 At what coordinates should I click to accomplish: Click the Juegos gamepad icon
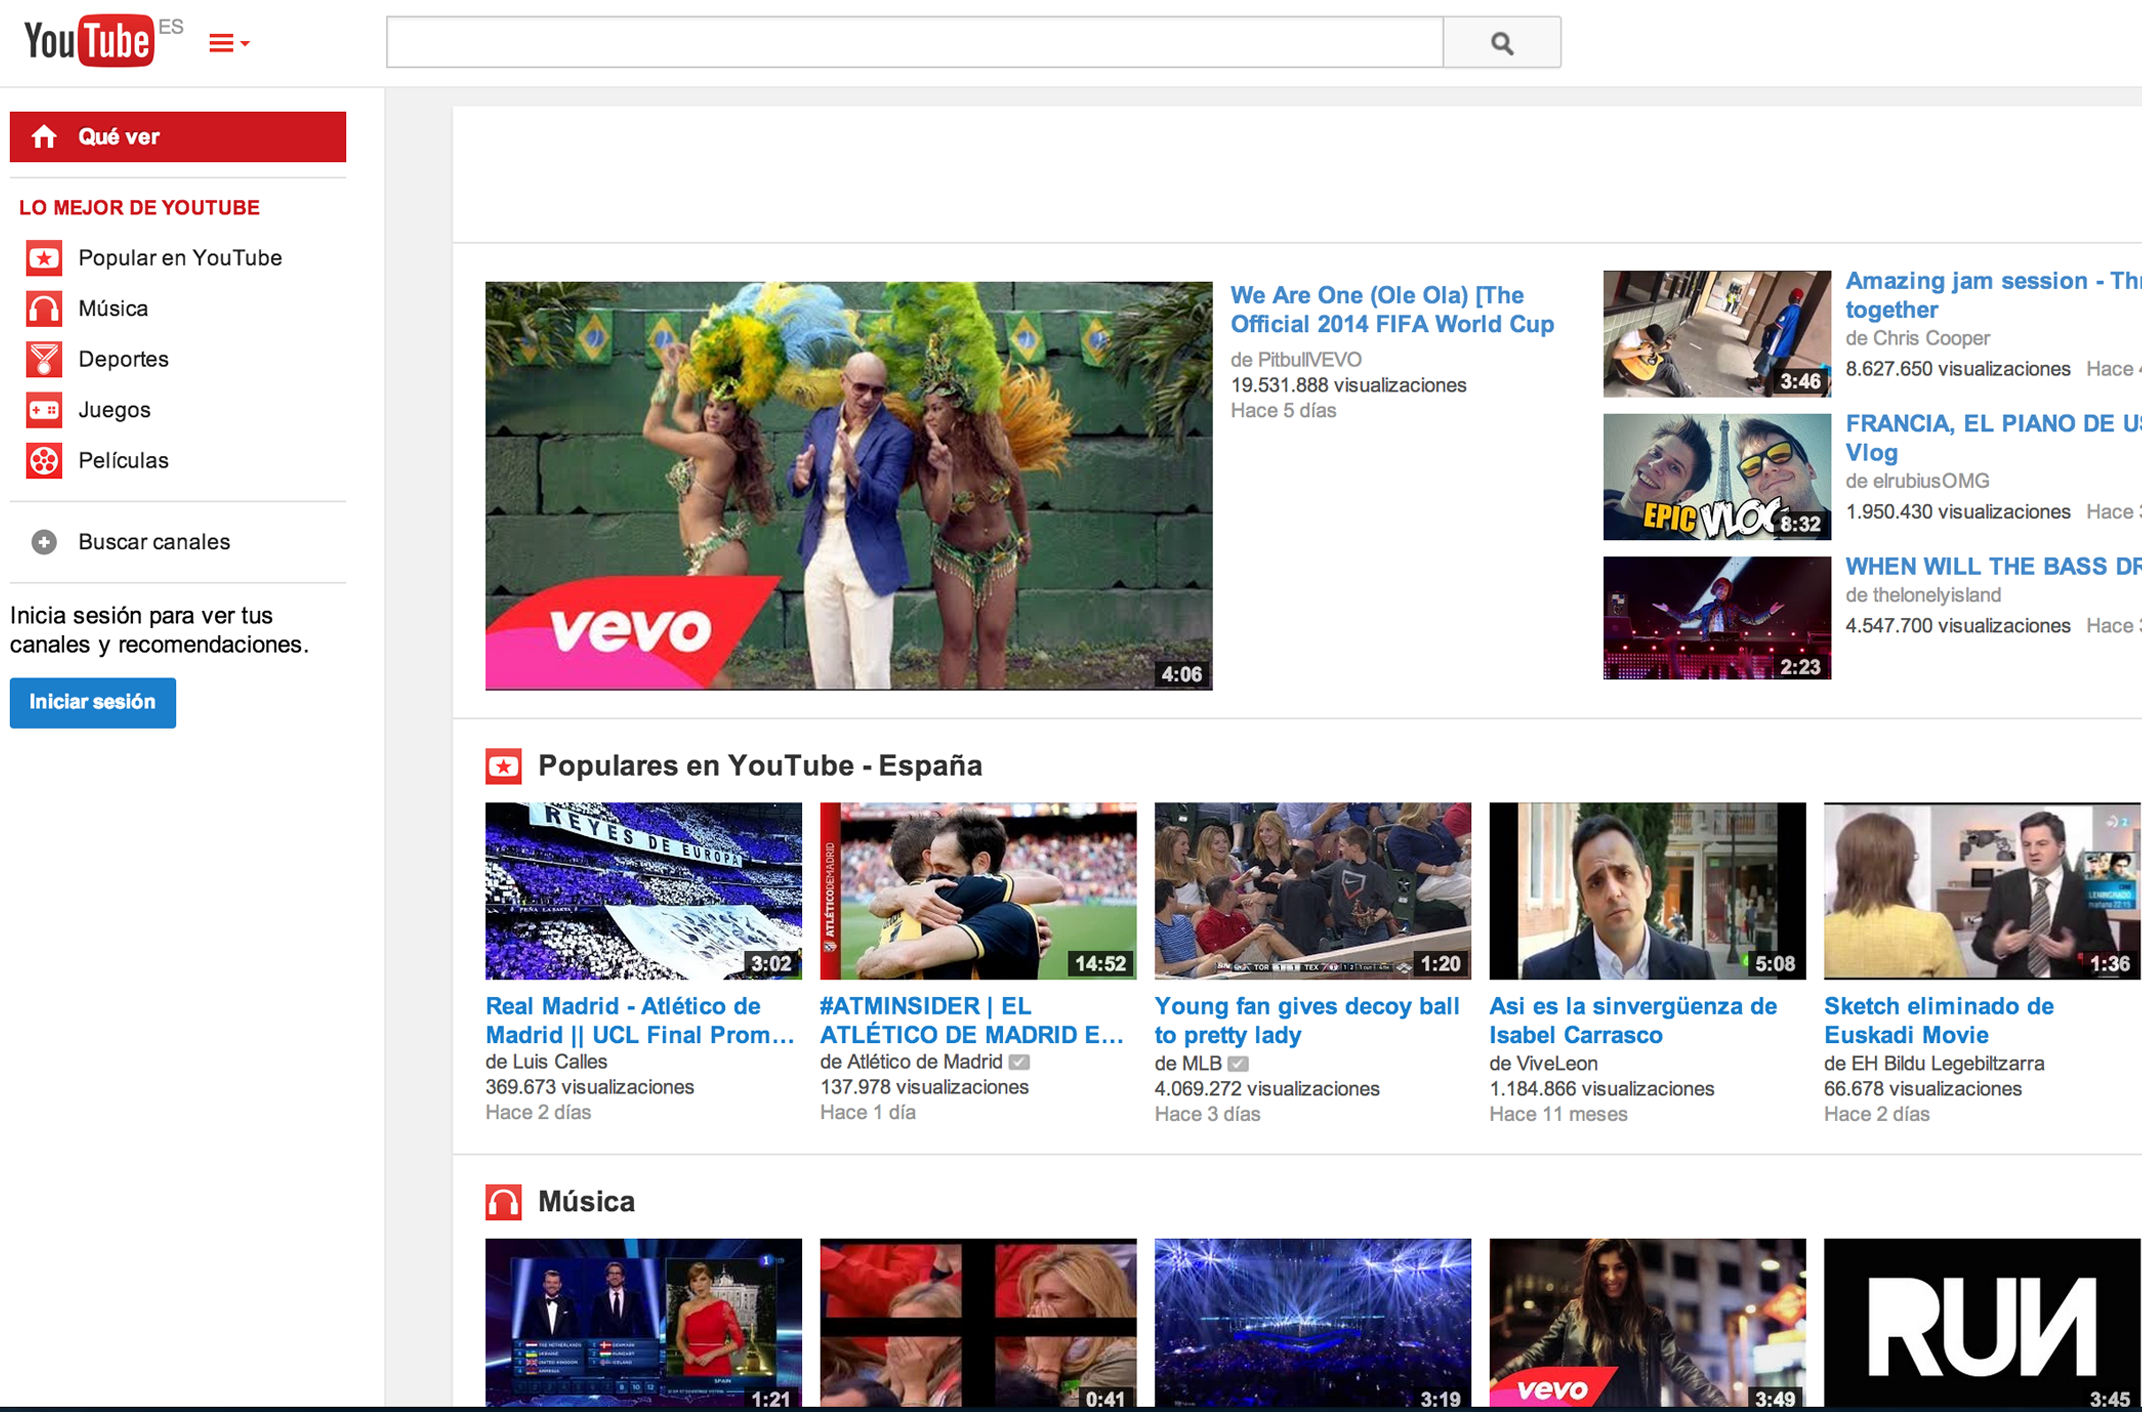44,410
